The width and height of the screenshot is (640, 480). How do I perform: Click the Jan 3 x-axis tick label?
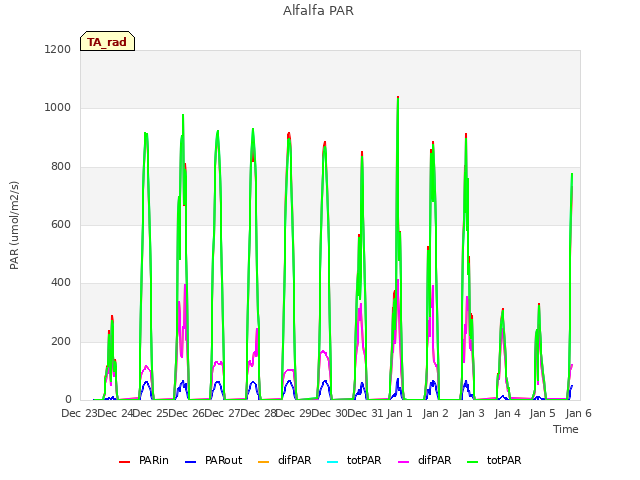[471, 413]
